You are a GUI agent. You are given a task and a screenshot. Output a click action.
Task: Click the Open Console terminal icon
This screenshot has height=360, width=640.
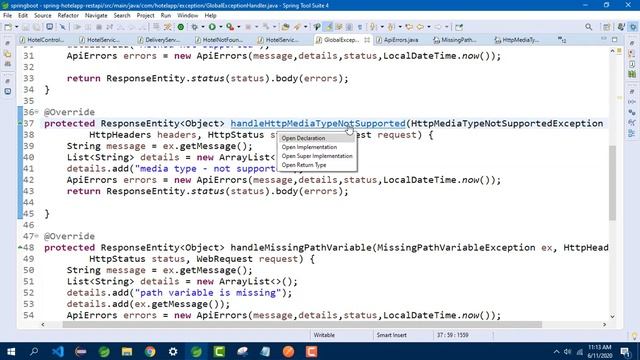click(x=49, y=27)
